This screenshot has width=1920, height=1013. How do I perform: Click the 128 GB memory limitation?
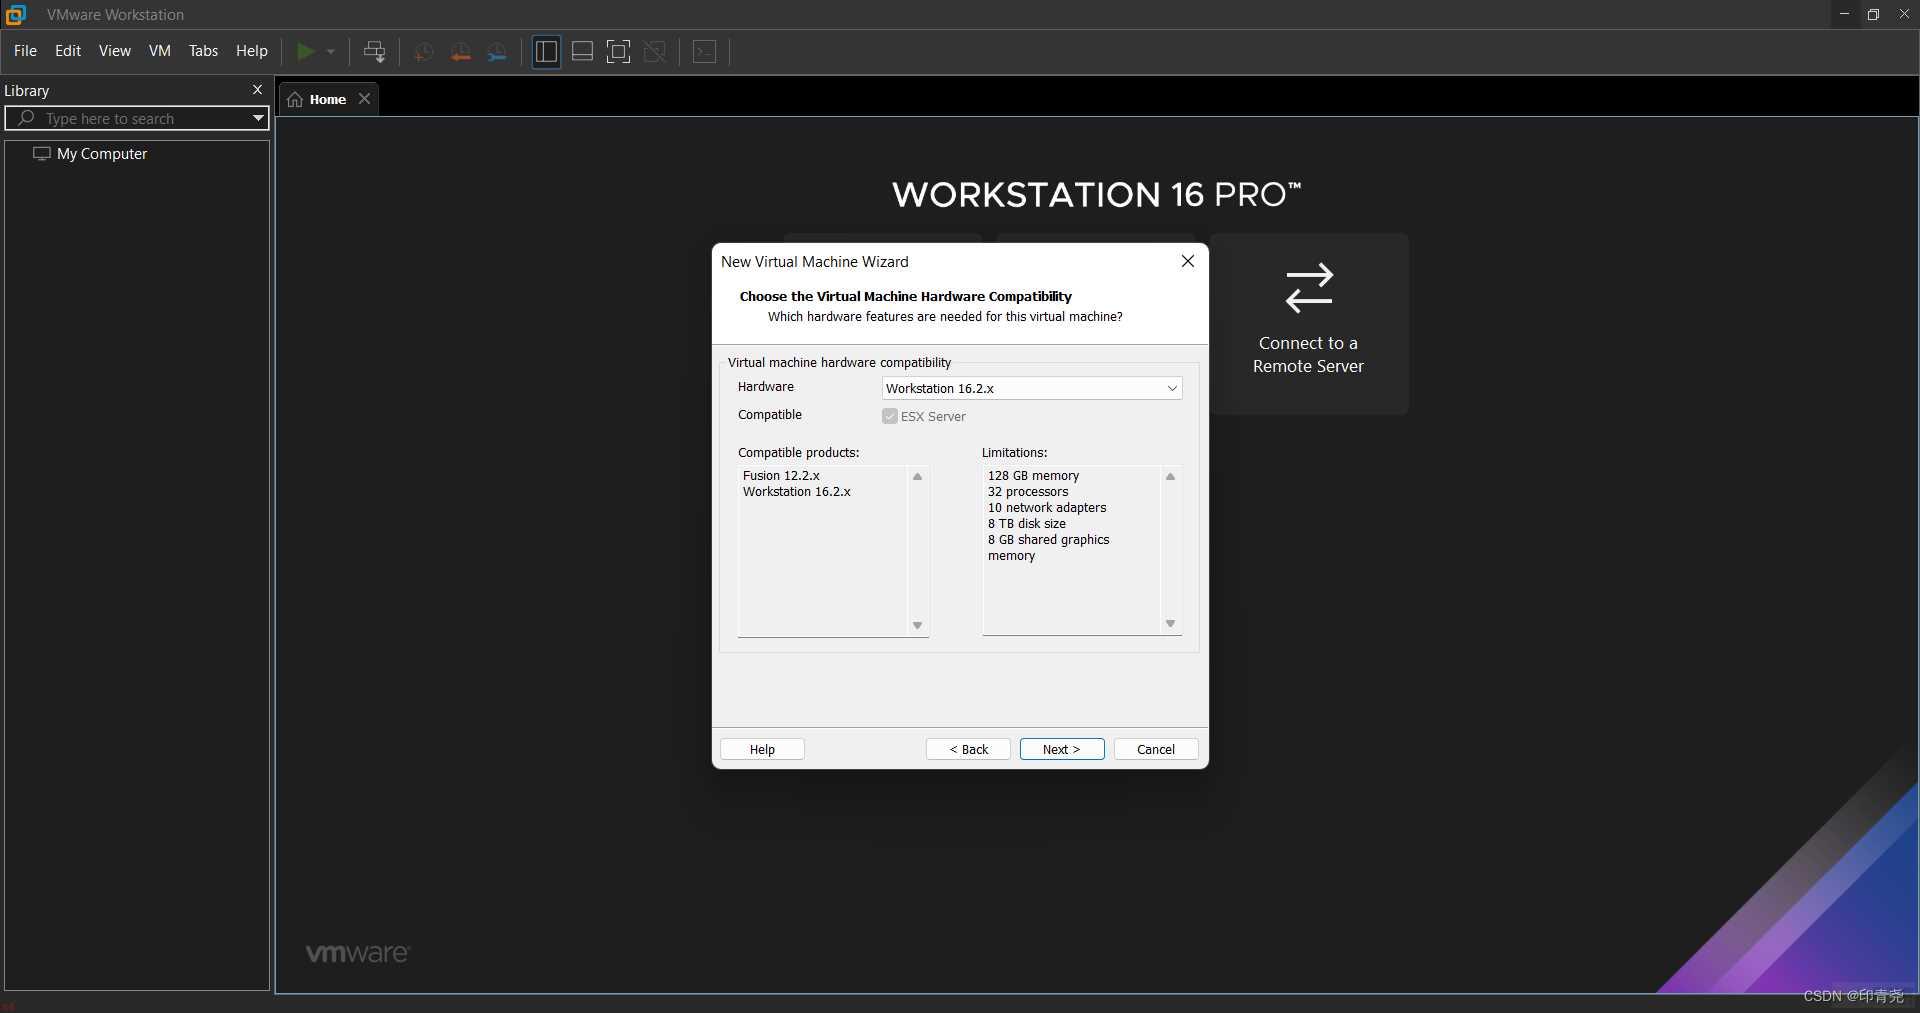(x=1033, y=476)
